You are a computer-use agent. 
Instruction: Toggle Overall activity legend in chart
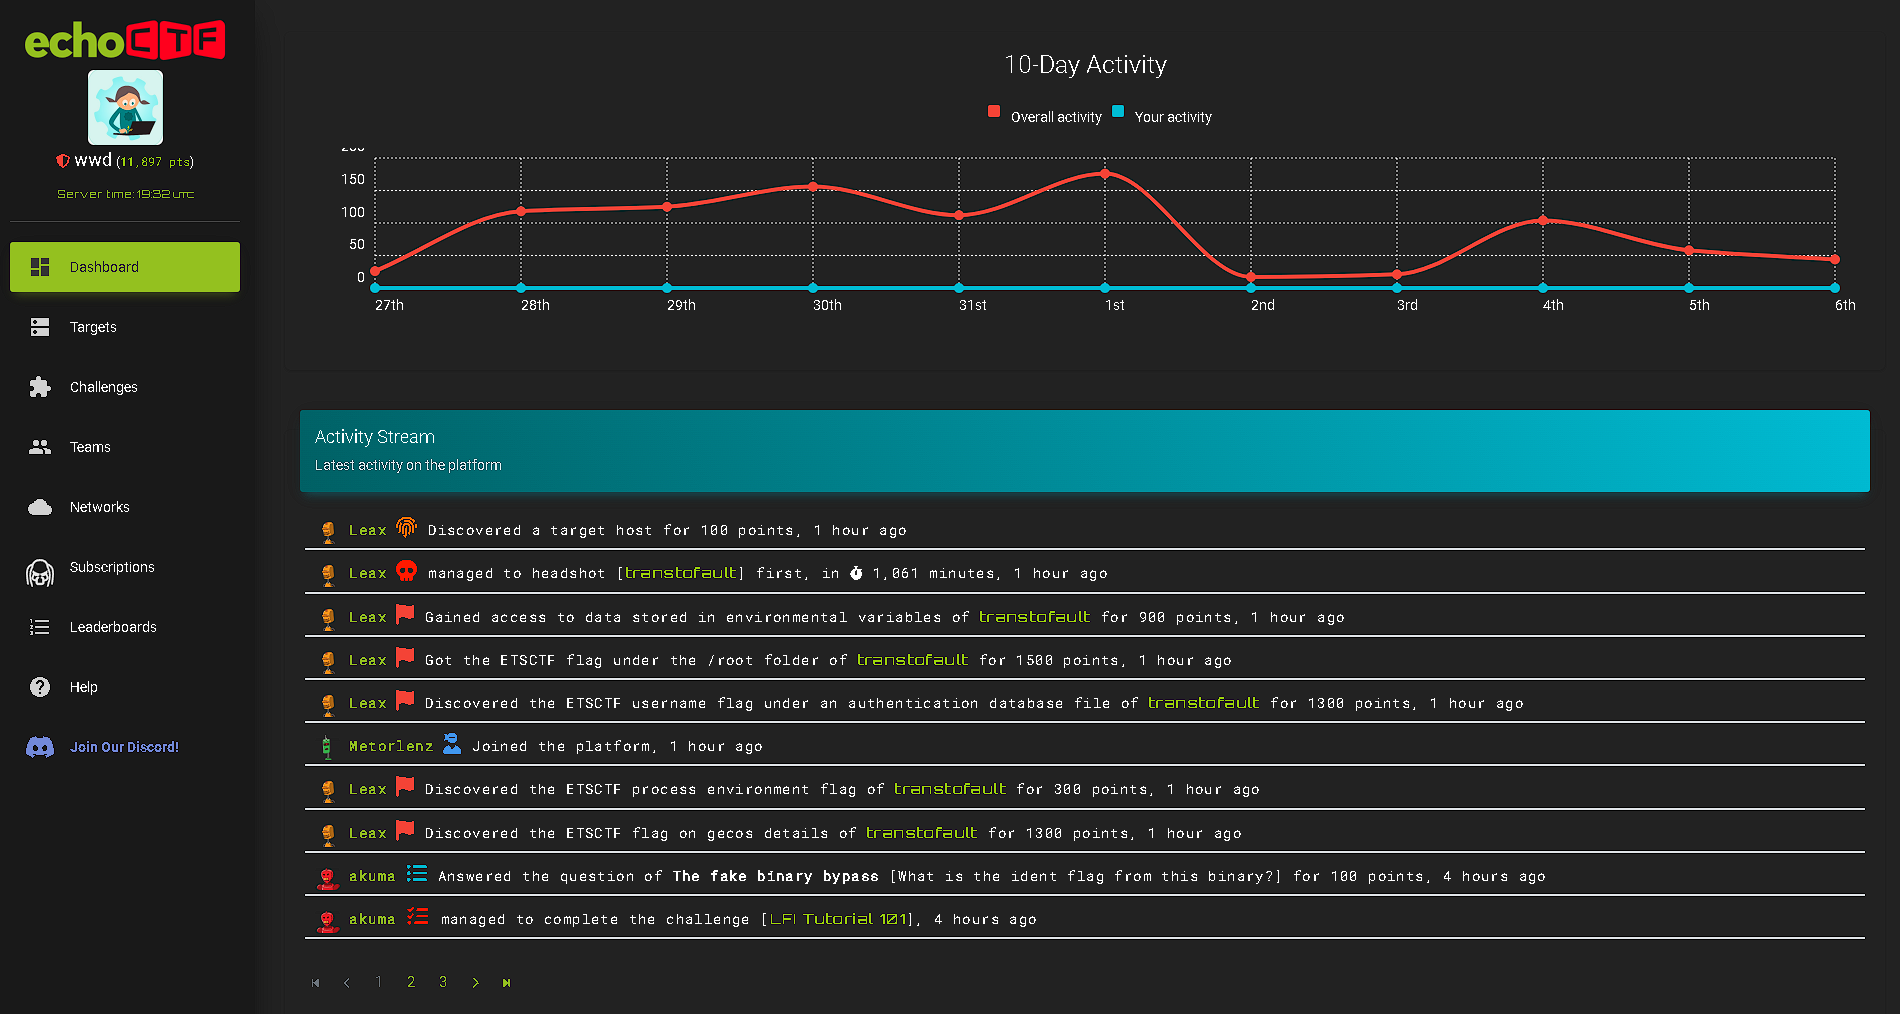point(1045,117)
